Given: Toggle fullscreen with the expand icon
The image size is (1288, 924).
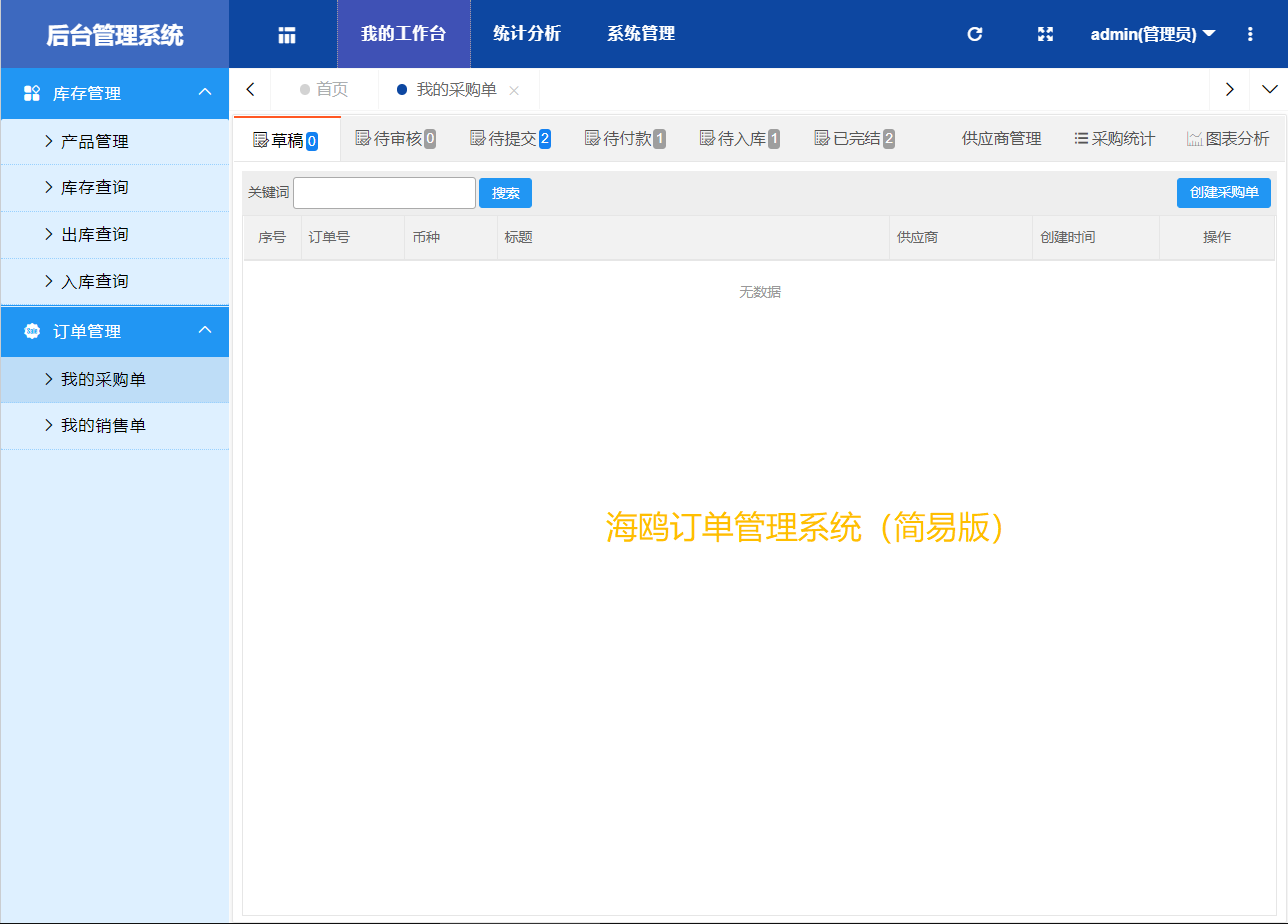Looking at the screenshot, I should pos(1045,34).
